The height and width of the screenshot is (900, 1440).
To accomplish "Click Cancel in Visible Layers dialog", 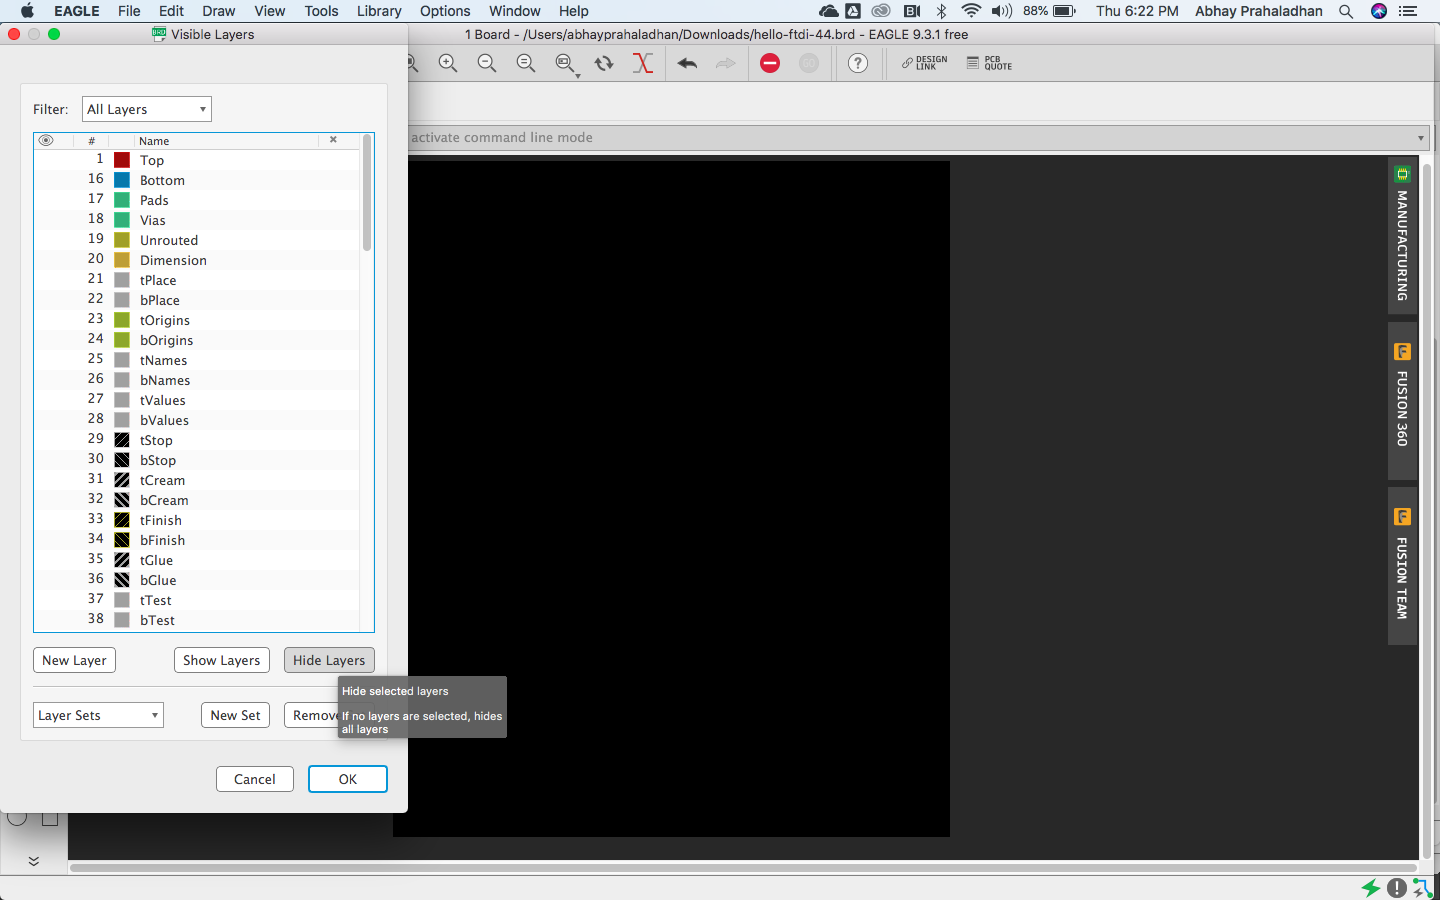I will pos(255,779).
